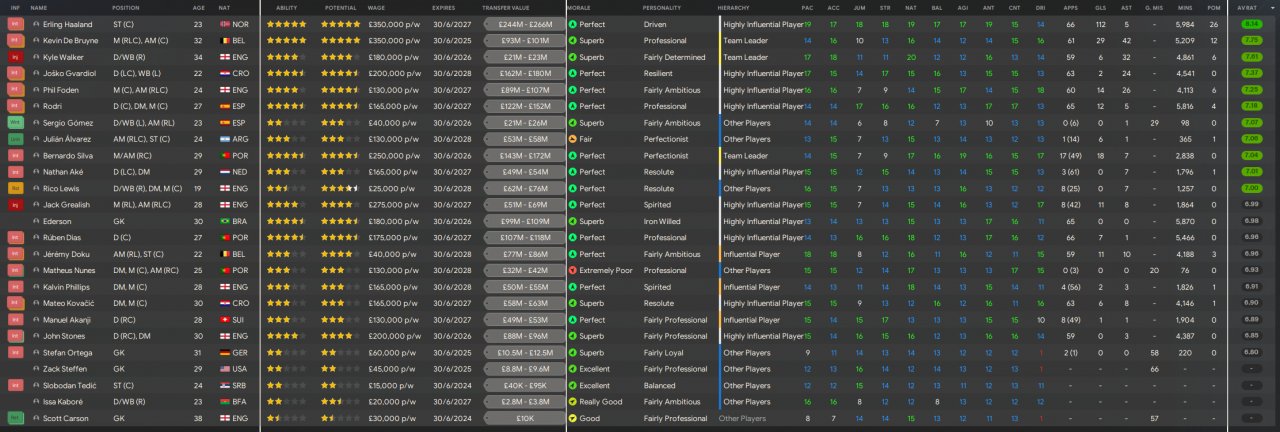This screenshot has height=432, width=1280.
Task: Click the Switzerland flag in Manuel Akanji's row
Action: [225, 320]
